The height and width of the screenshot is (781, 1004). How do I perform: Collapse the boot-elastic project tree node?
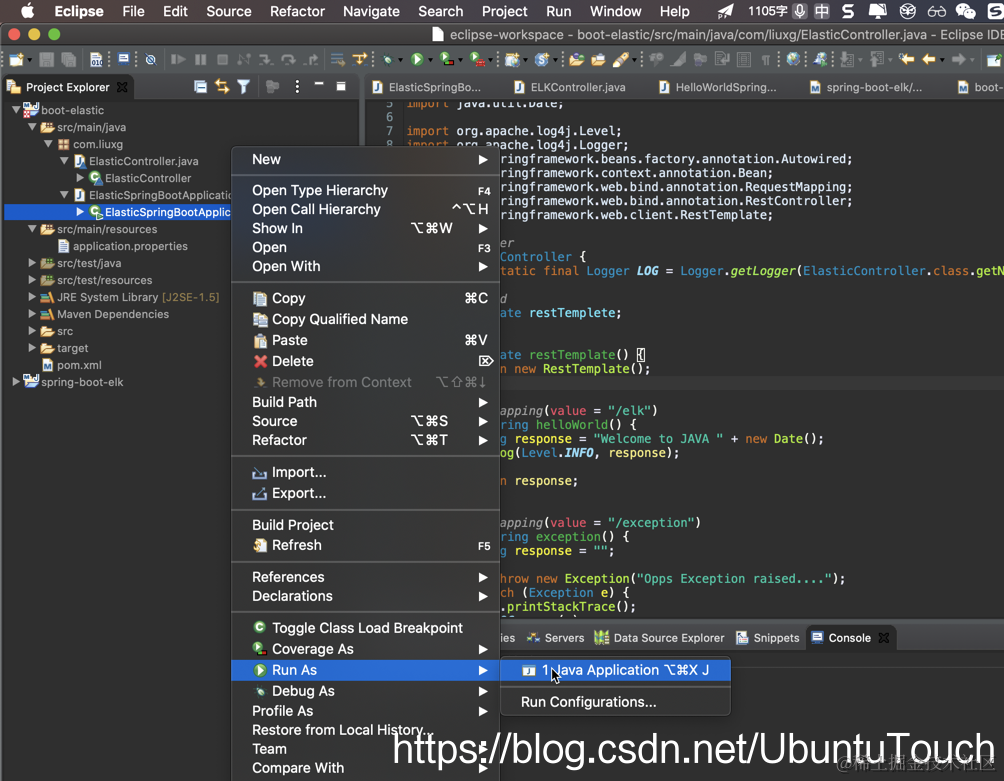[16, 110]
